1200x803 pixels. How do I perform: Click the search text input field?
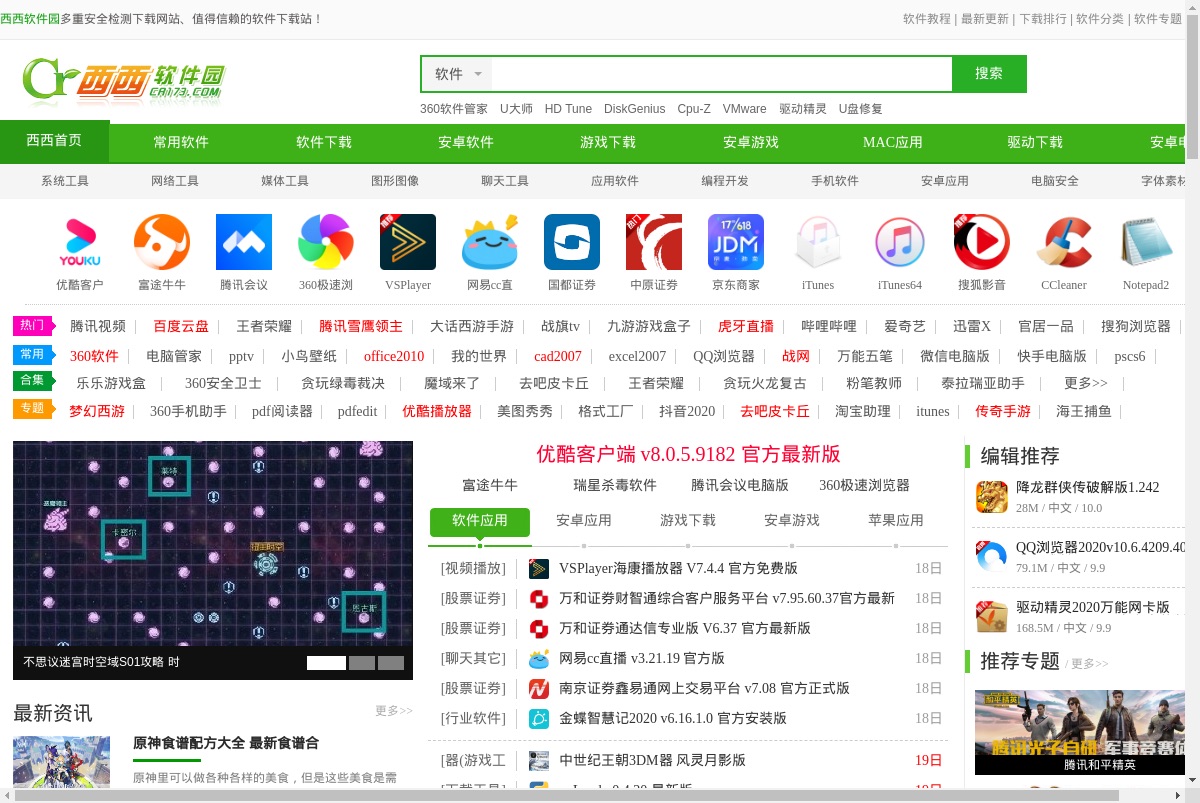point(720,74)
